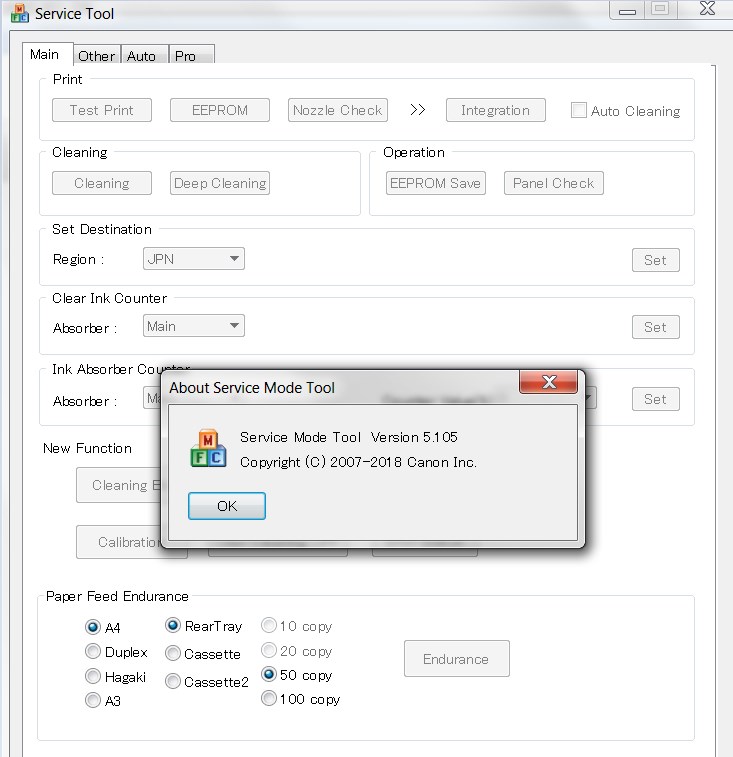Click the Service Tool title bar app icon
The height and width of the screenshot is (757, 733).
point(19,14)
